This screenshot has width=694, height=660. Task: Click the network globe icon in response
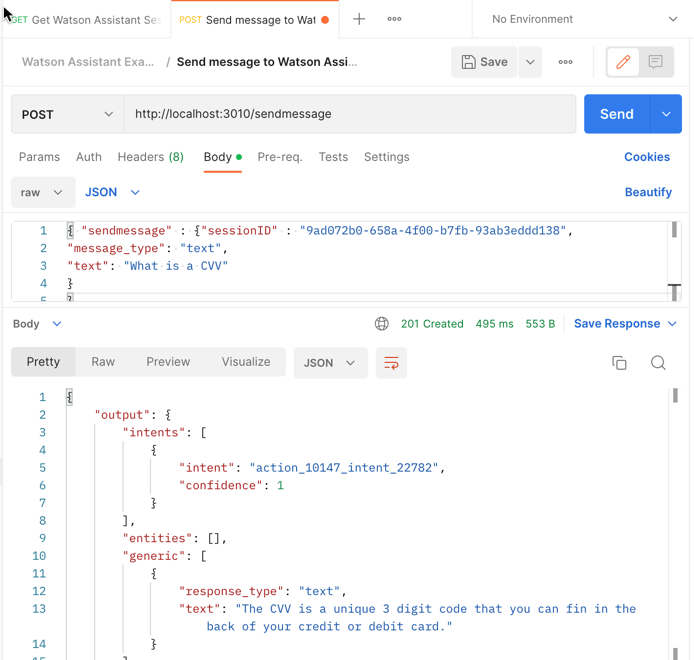pos(382,324)
